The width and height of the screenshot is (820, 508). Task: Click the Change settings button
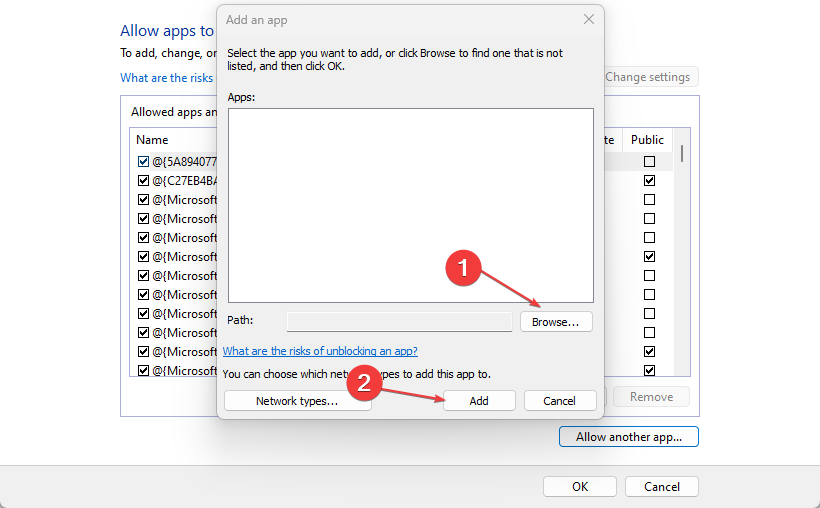click(x=651, y=77)
